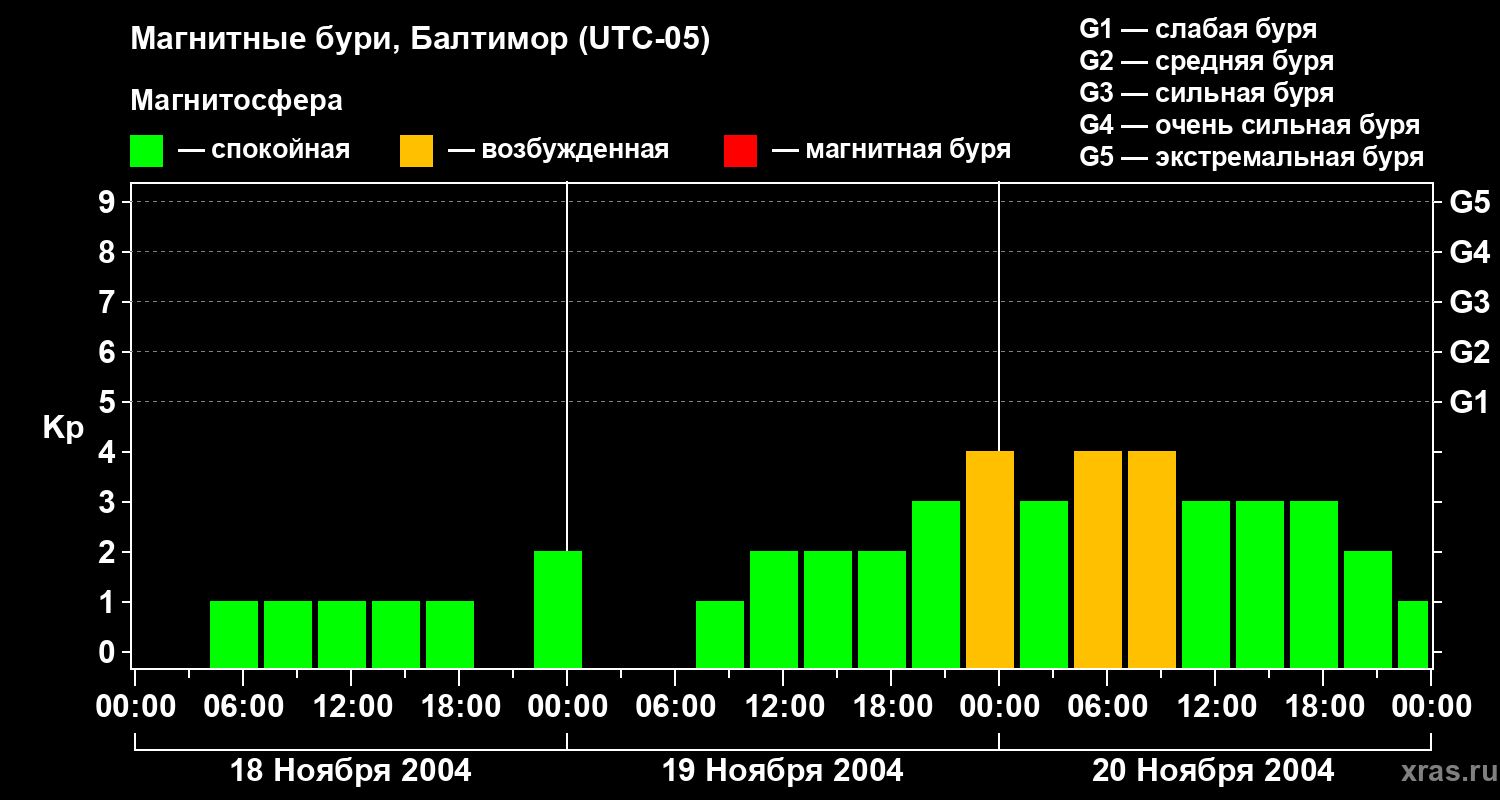Image resolution: width=1500 pixels, height=800 pixels.
Task: Click the orange 'возбужденная' legend swatch
Action: [416, 151]
